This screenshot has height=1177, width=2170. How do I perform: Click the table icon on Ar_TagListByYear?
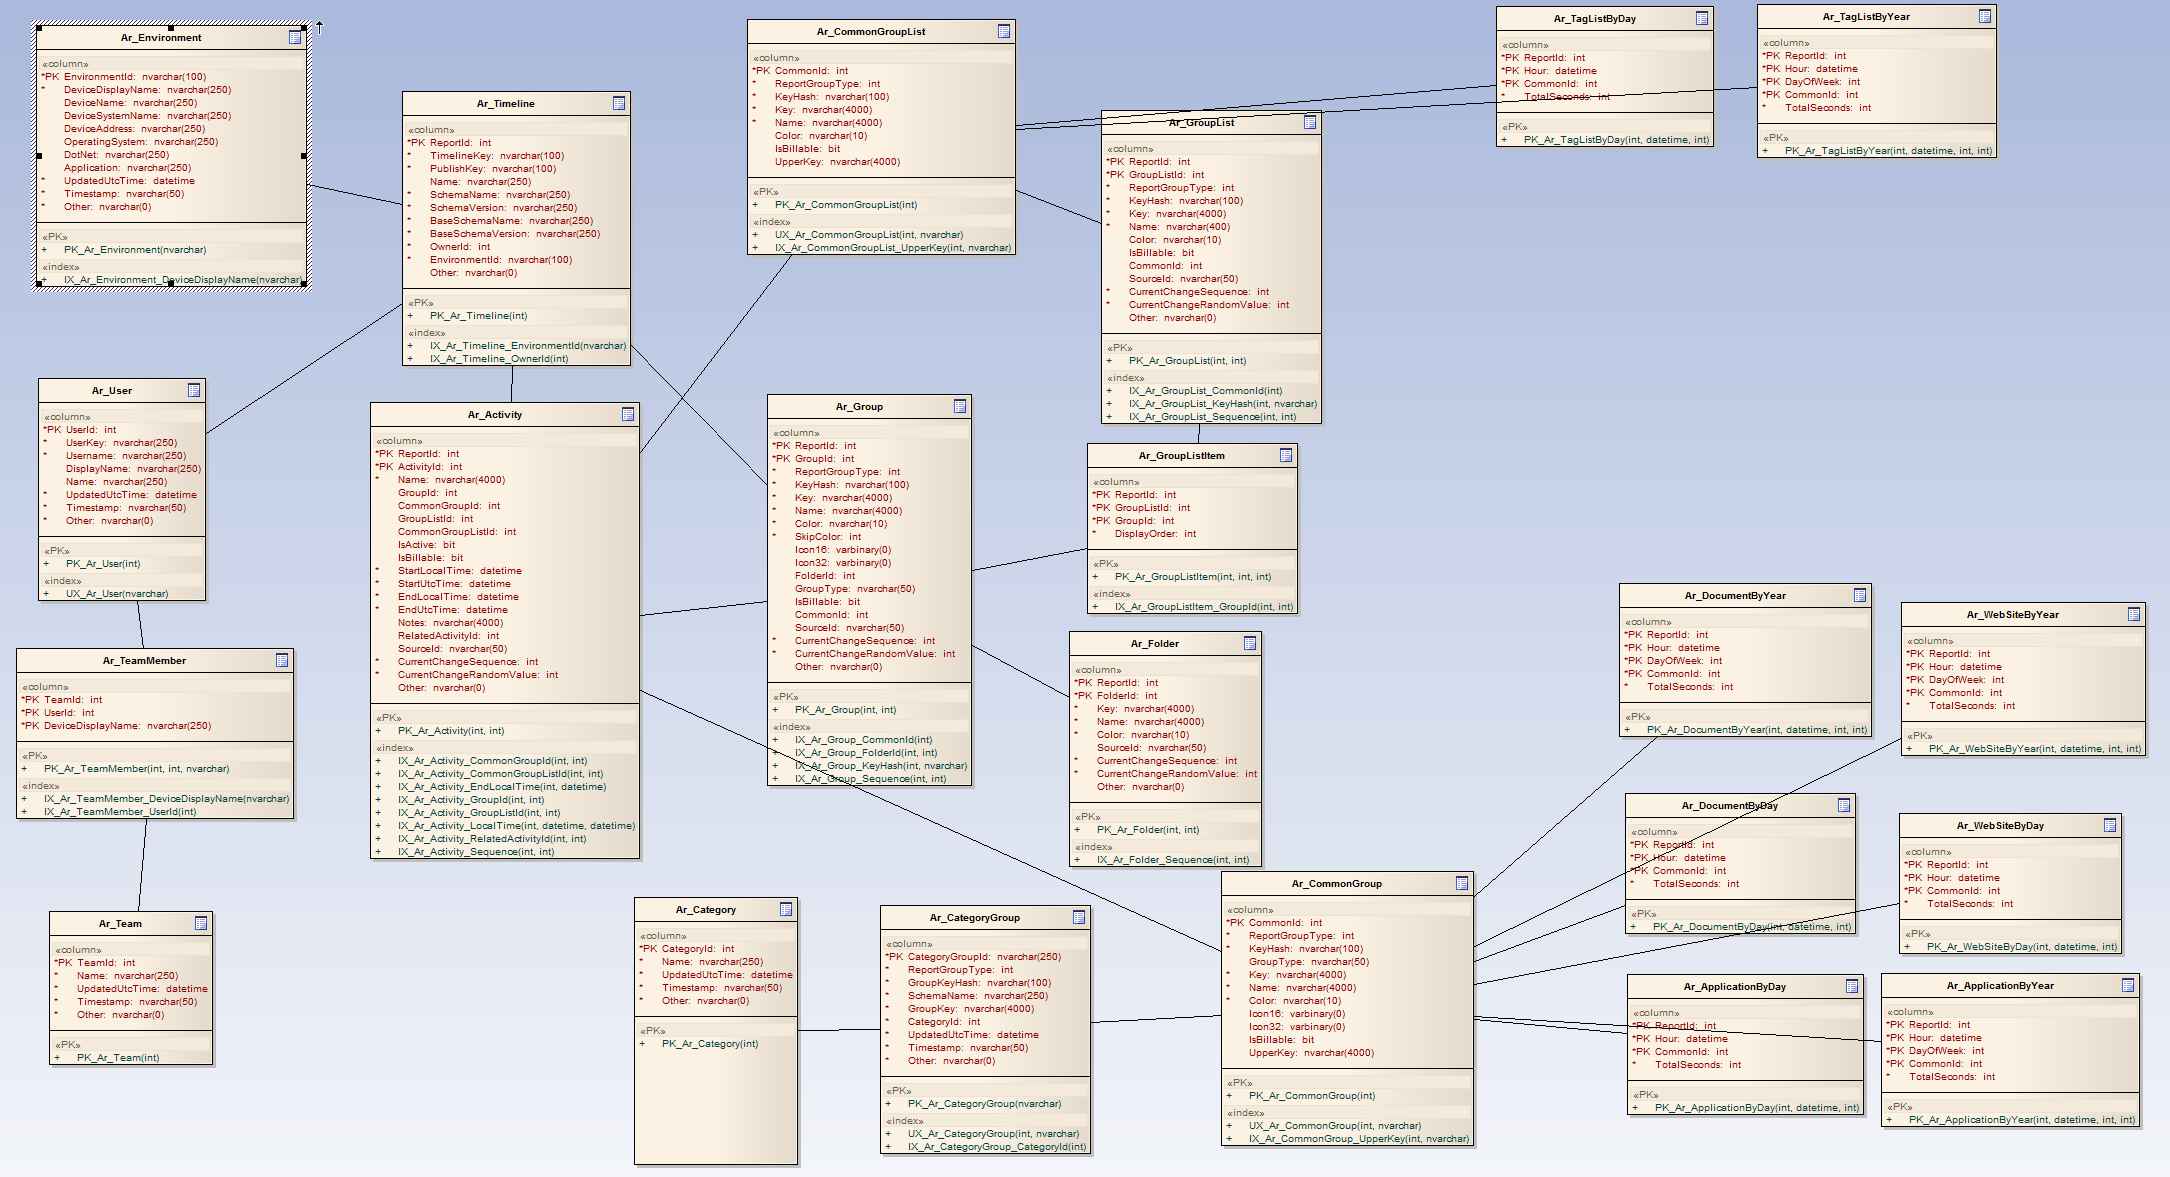pyautogui.click(x=1985, y=16)
